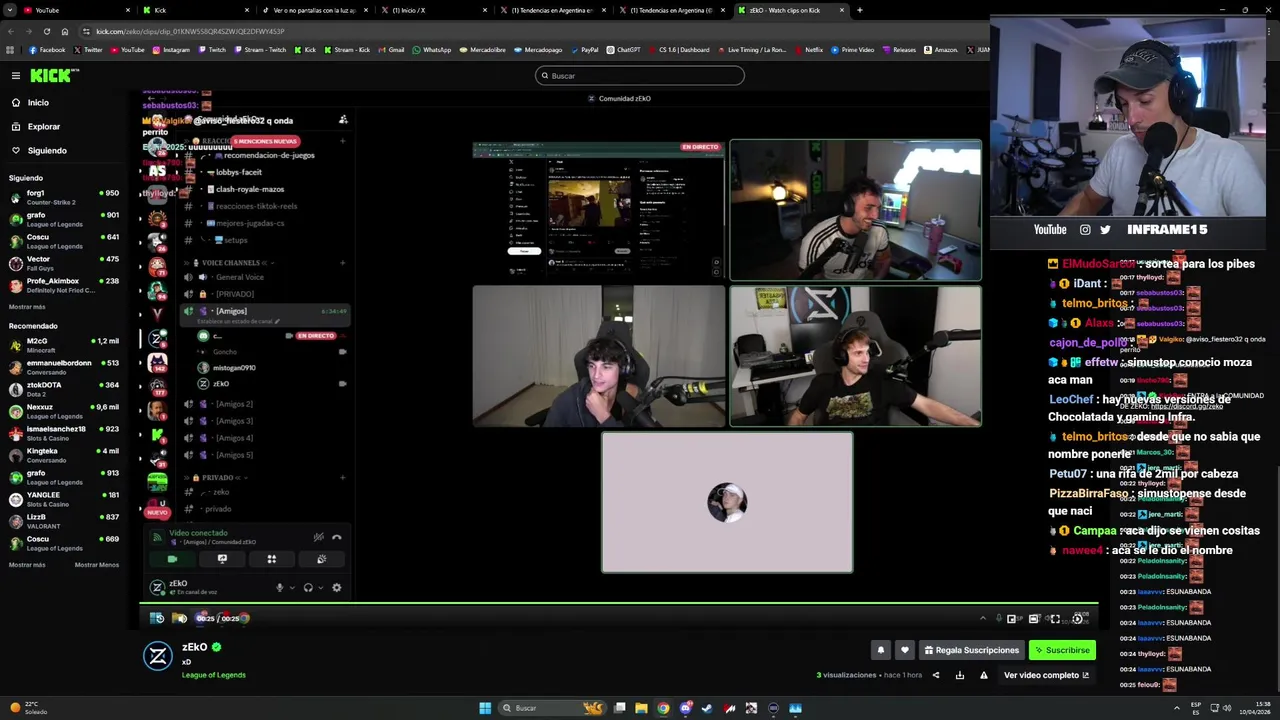Open Windows Start menu
The width and height of the screenshot is (1280, 720).
click(485, 708)
